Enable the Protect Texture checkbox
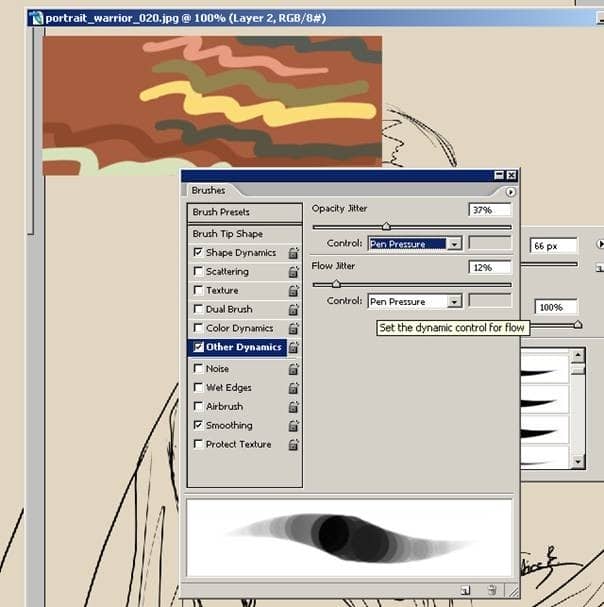The width and height of the screenshot is (604, 607). coord(198,444)
